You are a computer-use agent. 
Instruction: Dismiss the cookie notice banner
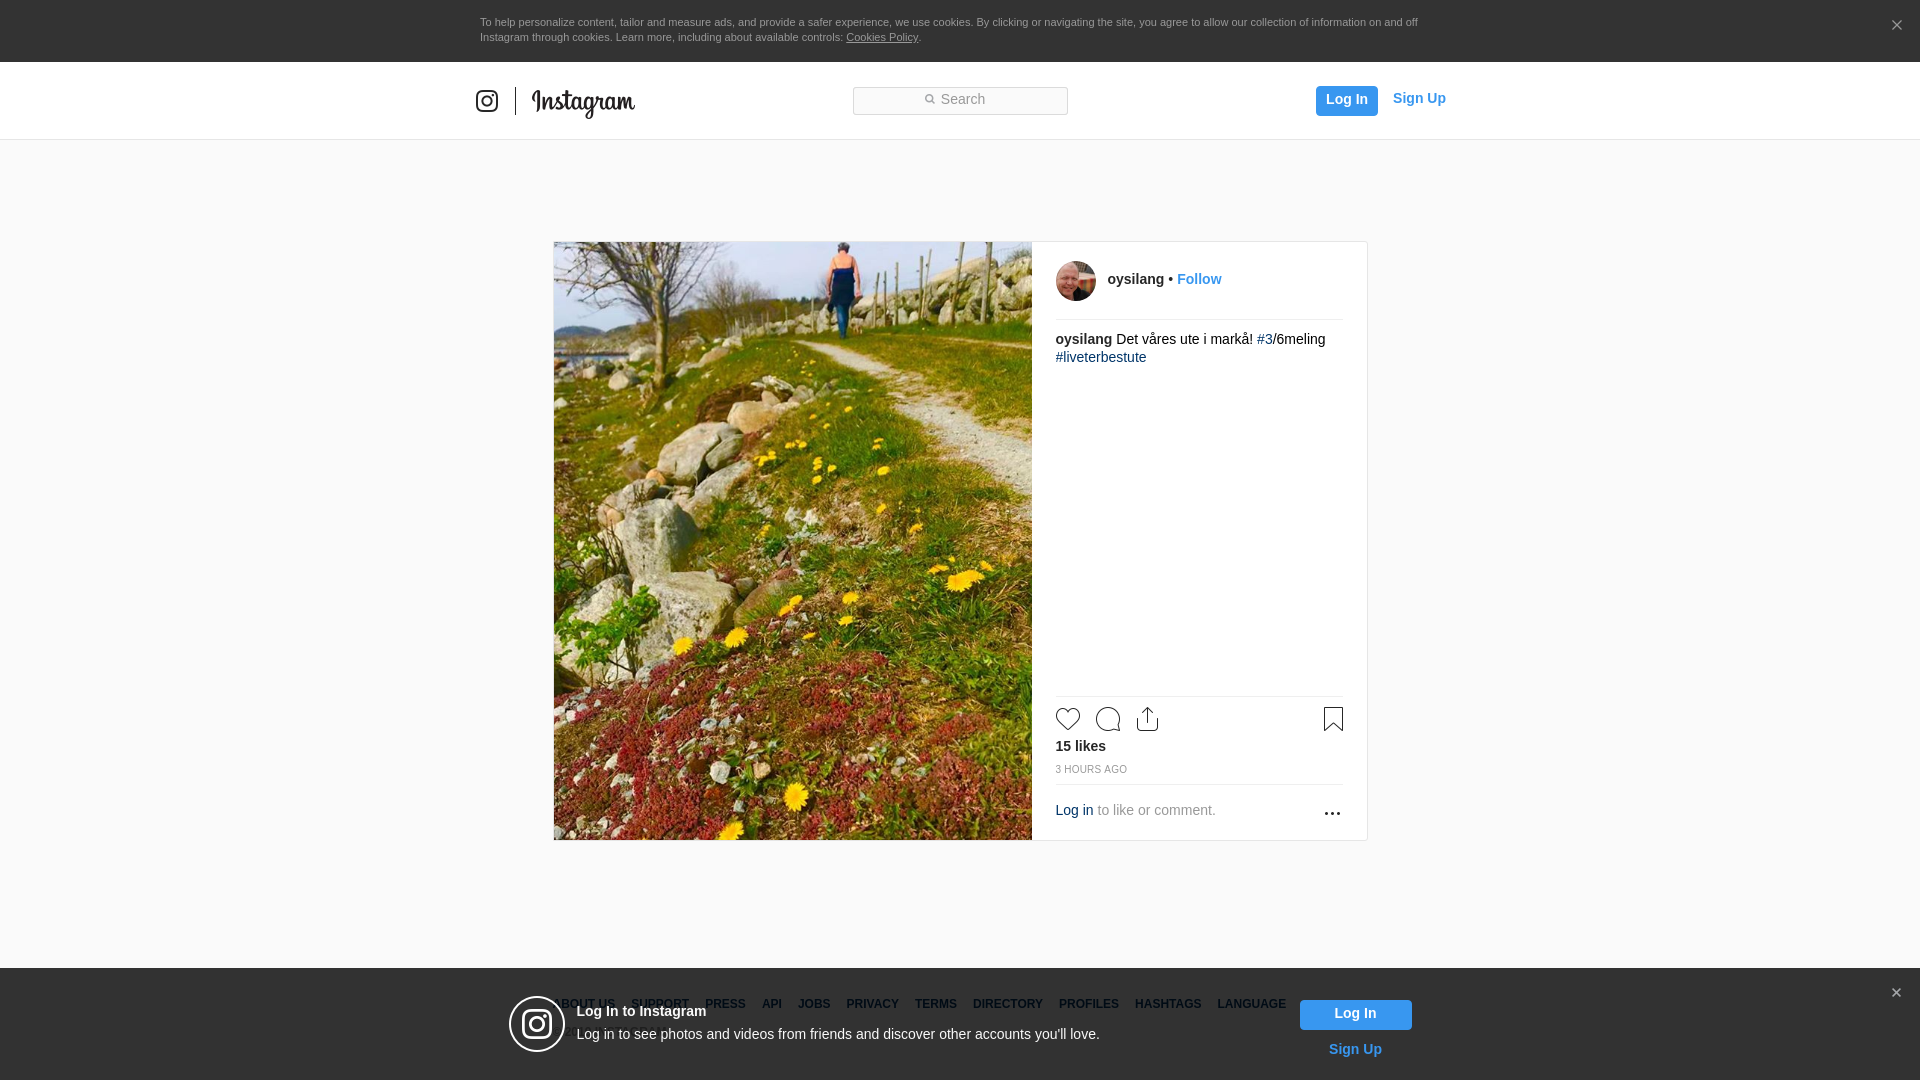click(1896, 25)
